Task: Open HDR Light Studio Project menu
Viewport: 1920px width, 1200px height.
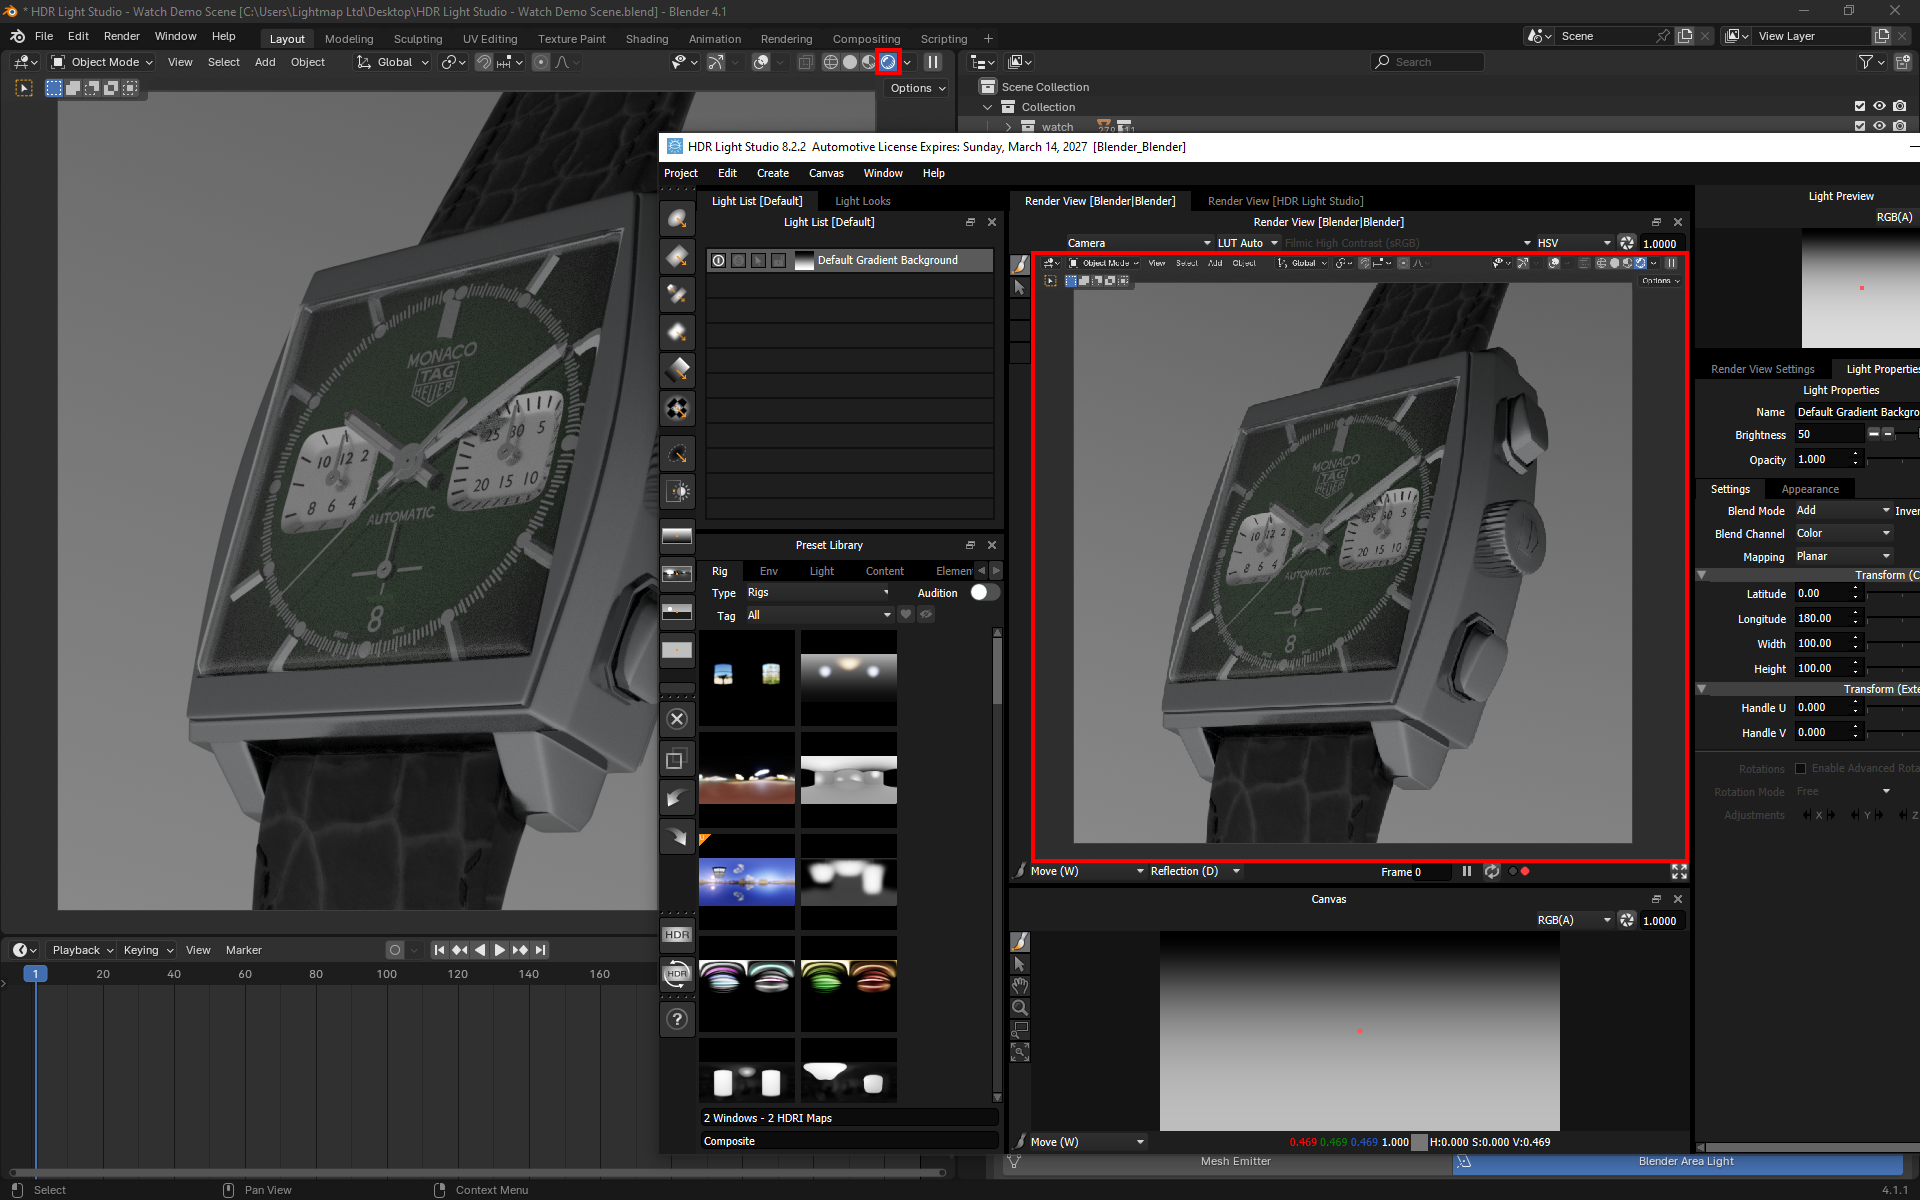Action: point(680,173)
